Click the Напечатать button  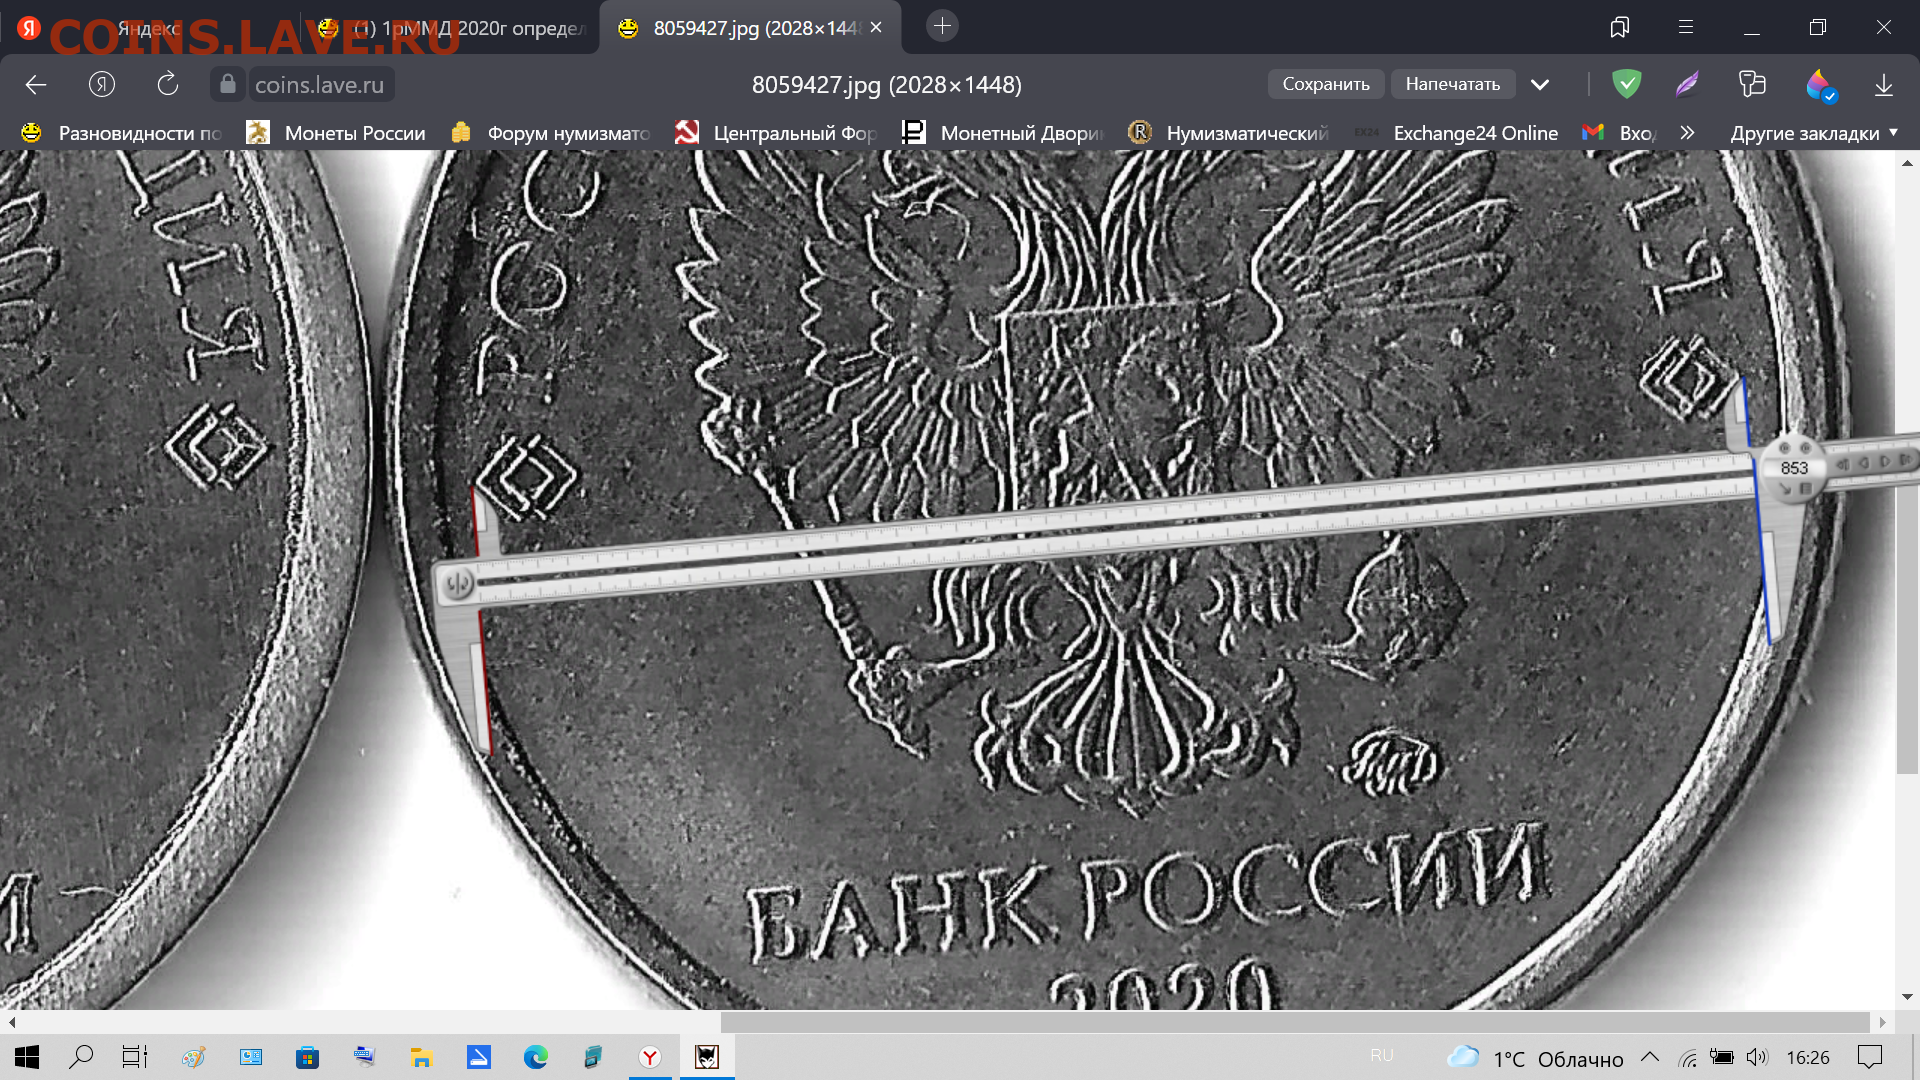tap(1453, 84)
